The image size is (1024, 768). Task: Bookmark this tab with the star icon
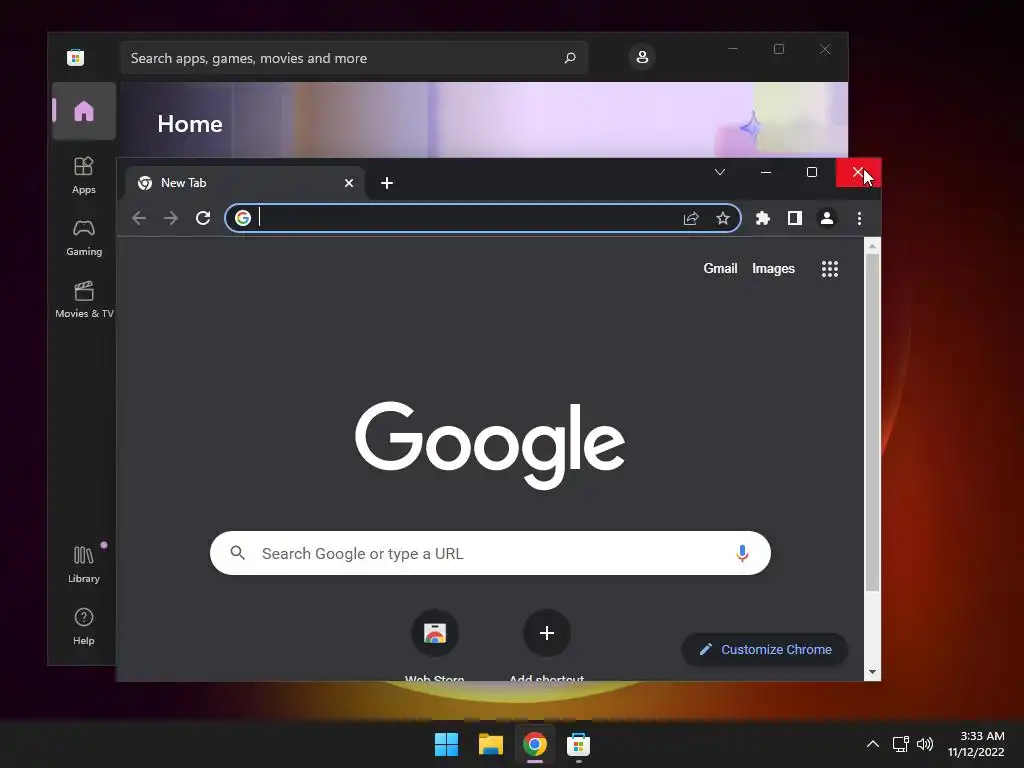(722, 218)
